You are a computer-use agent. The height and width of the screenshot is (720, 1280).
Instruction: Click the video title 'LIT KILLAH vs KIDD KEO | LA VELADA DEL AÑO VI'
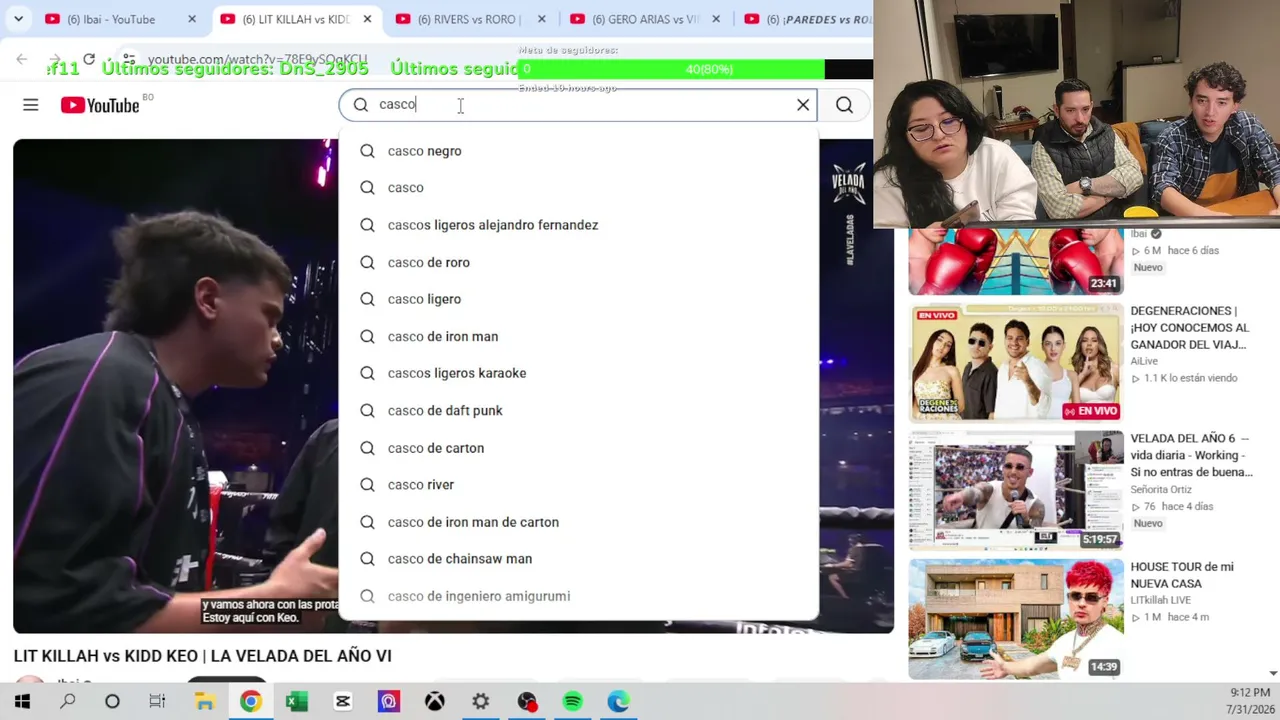pos(203,656)
